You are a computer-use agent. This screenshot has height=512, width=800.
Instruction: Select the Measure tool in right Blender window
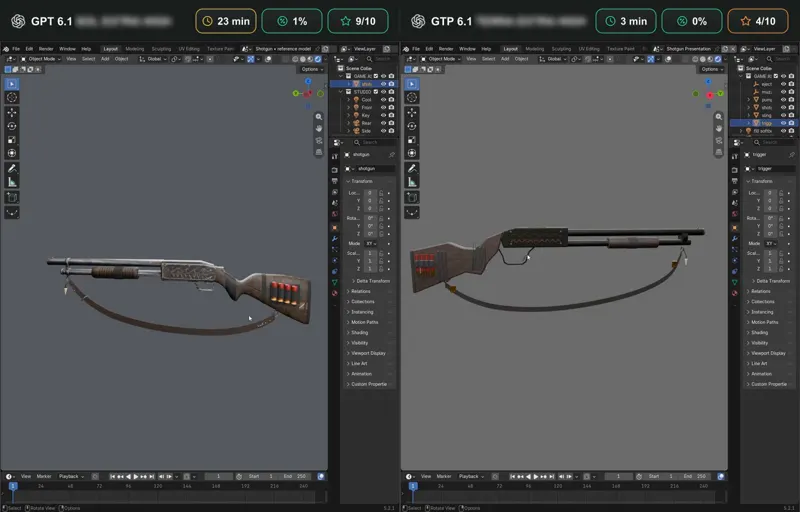(x=412, y=182)
